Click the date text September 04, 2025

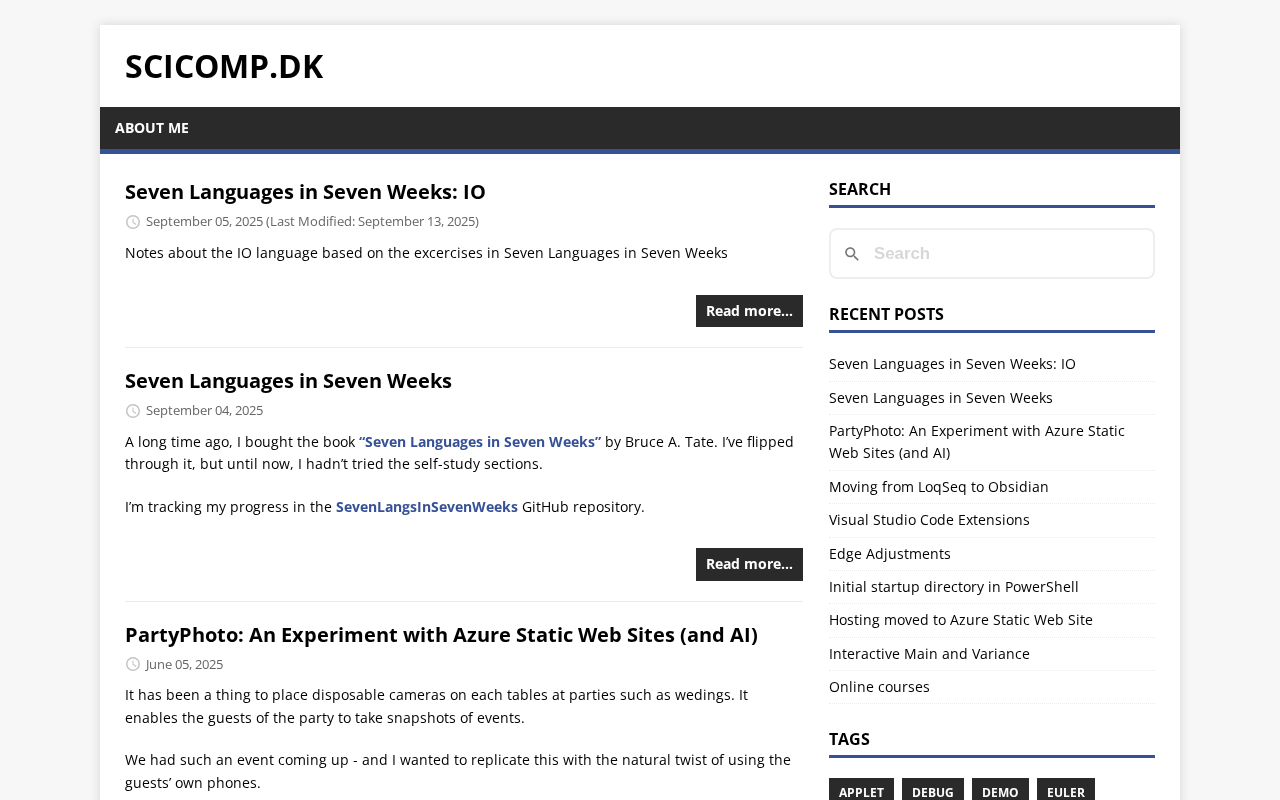point(205,410)
